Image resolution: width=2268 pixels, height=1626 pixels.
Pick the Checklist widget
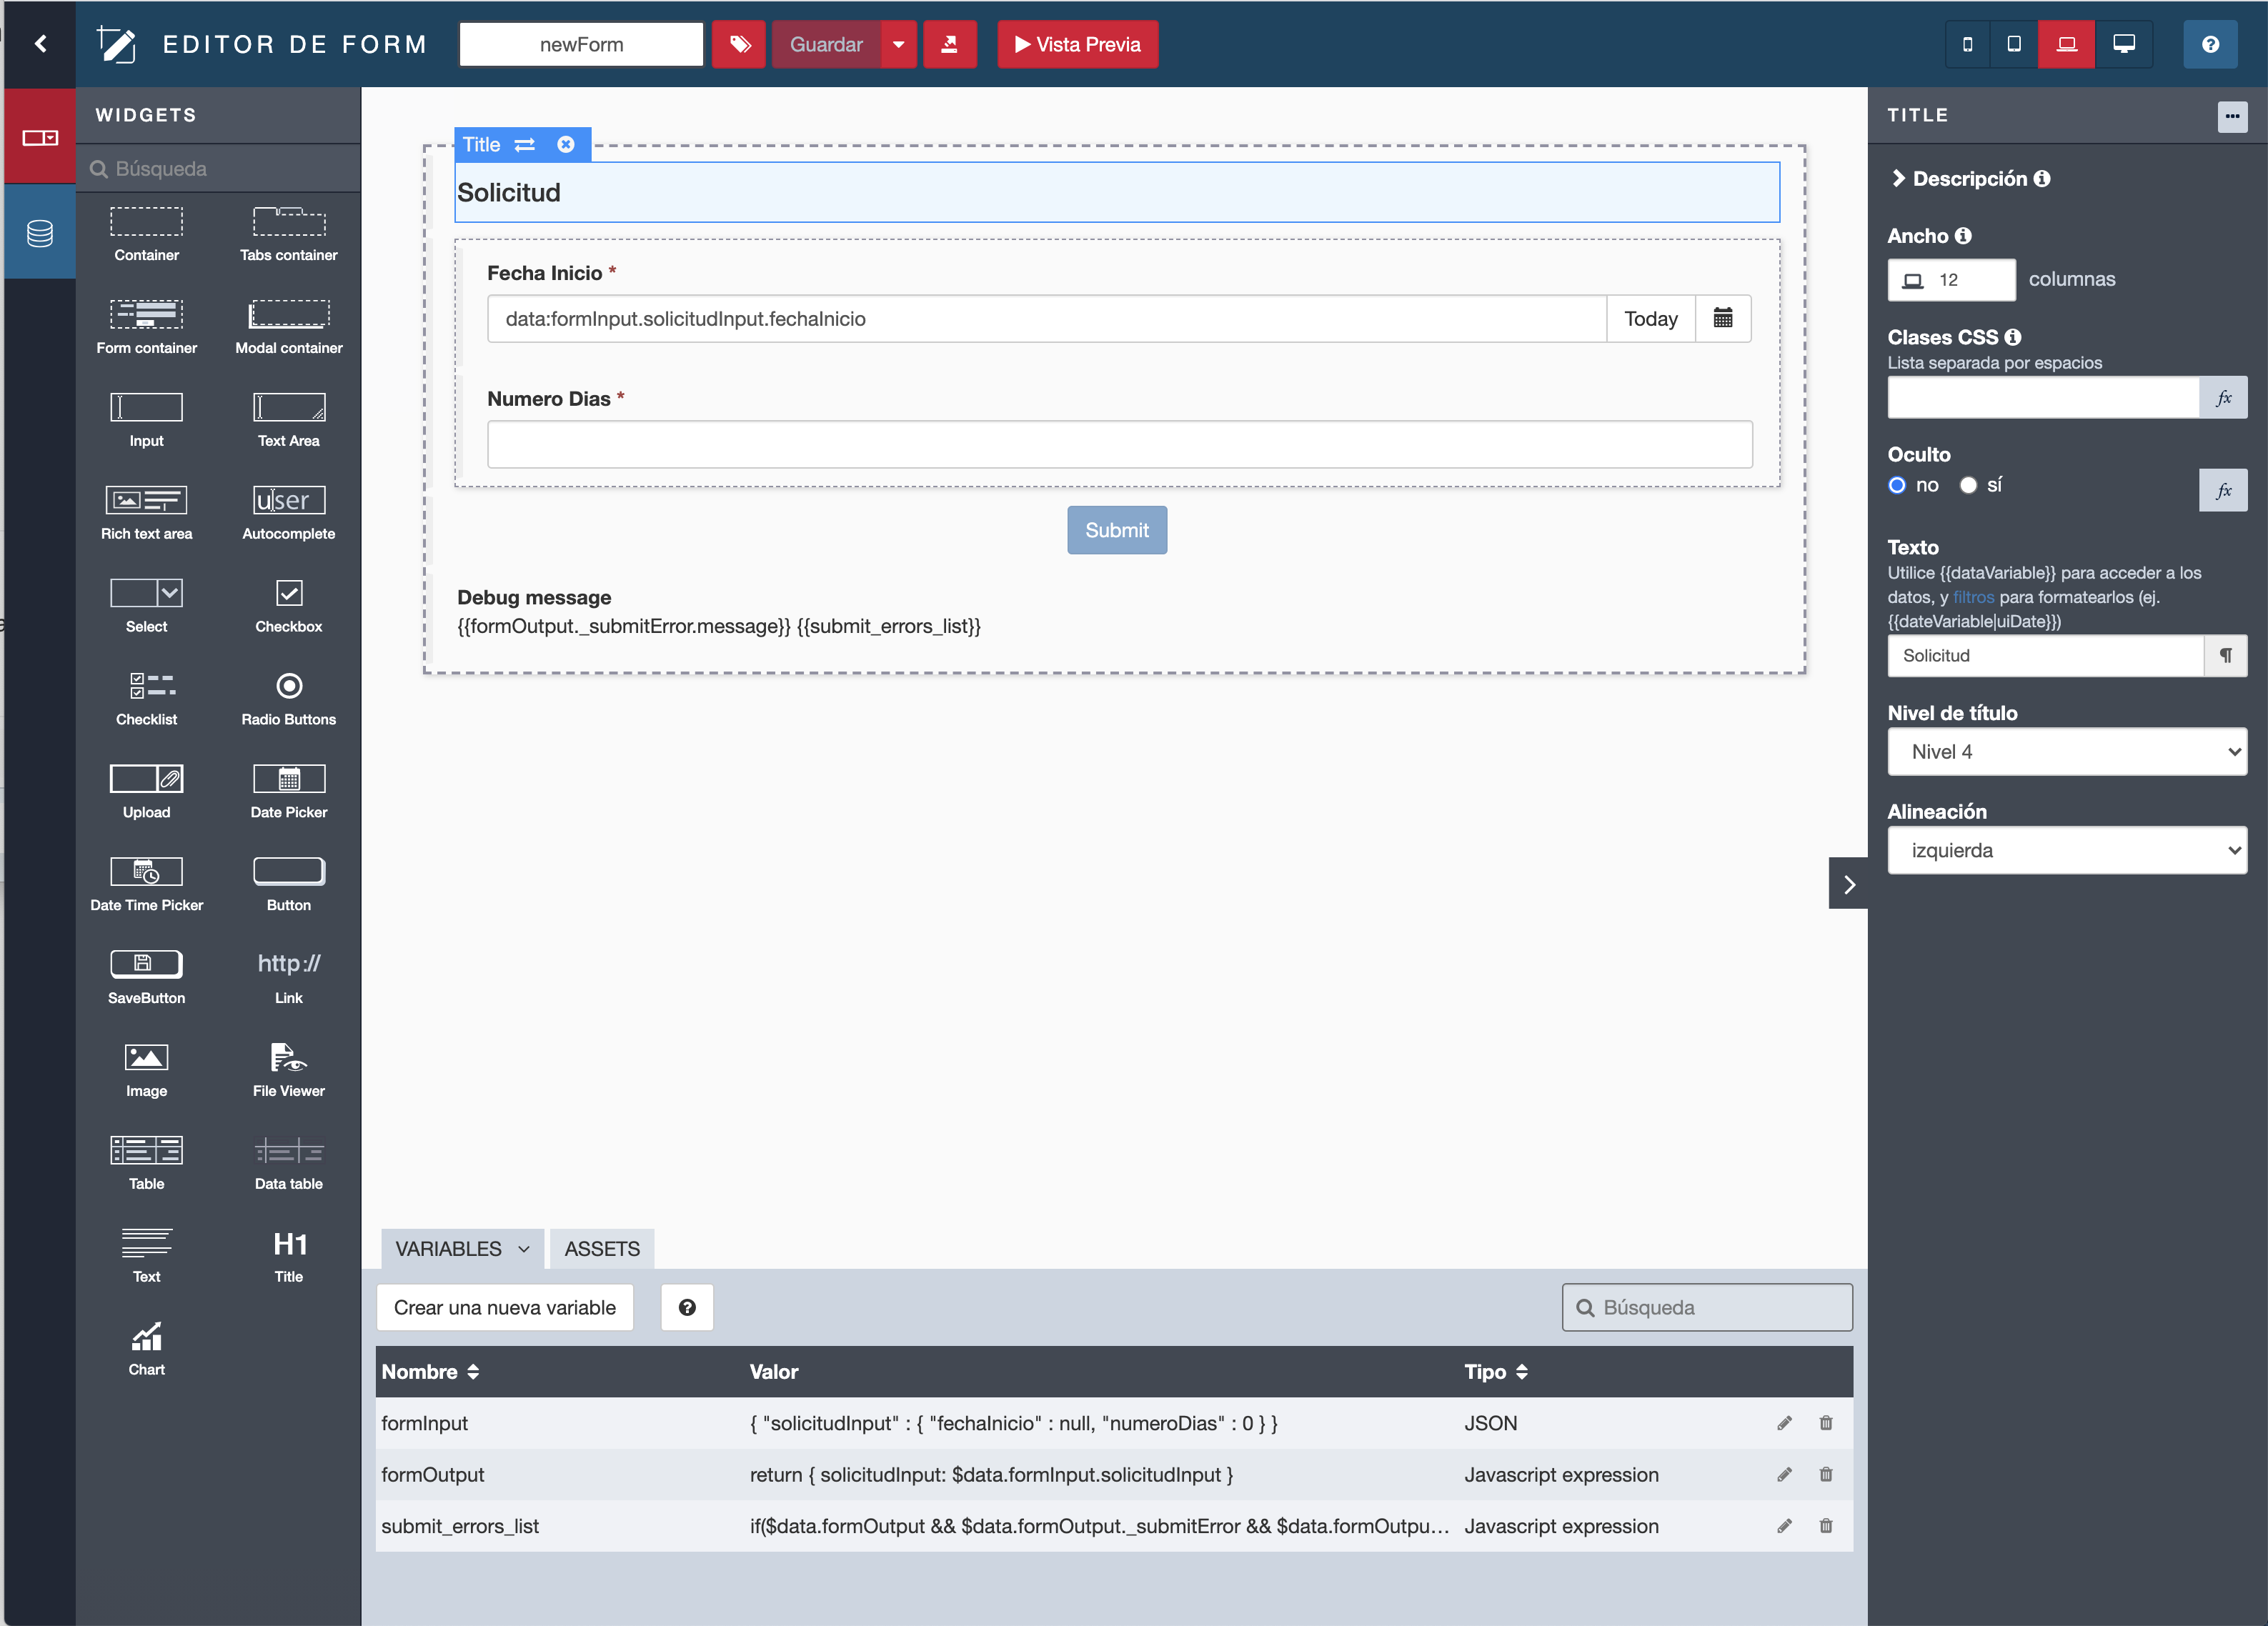(x=146, y=700)
